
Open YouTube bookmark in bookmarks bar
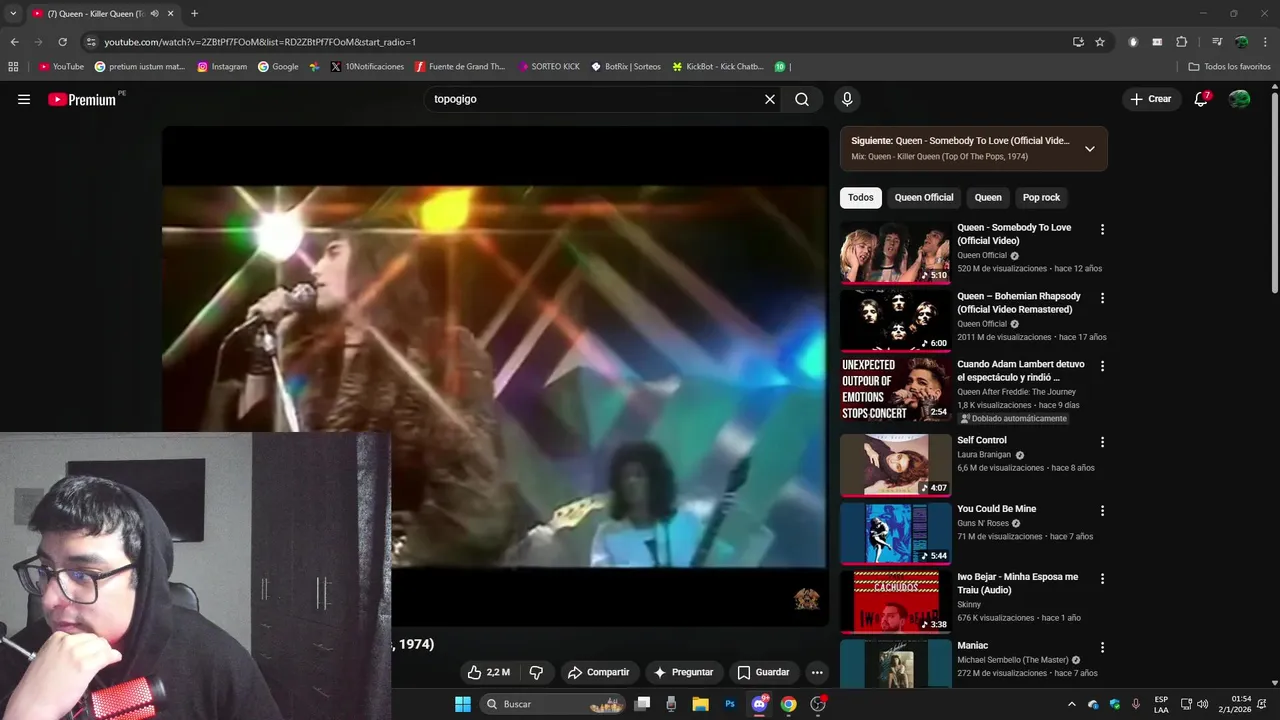tap(61, 67)
